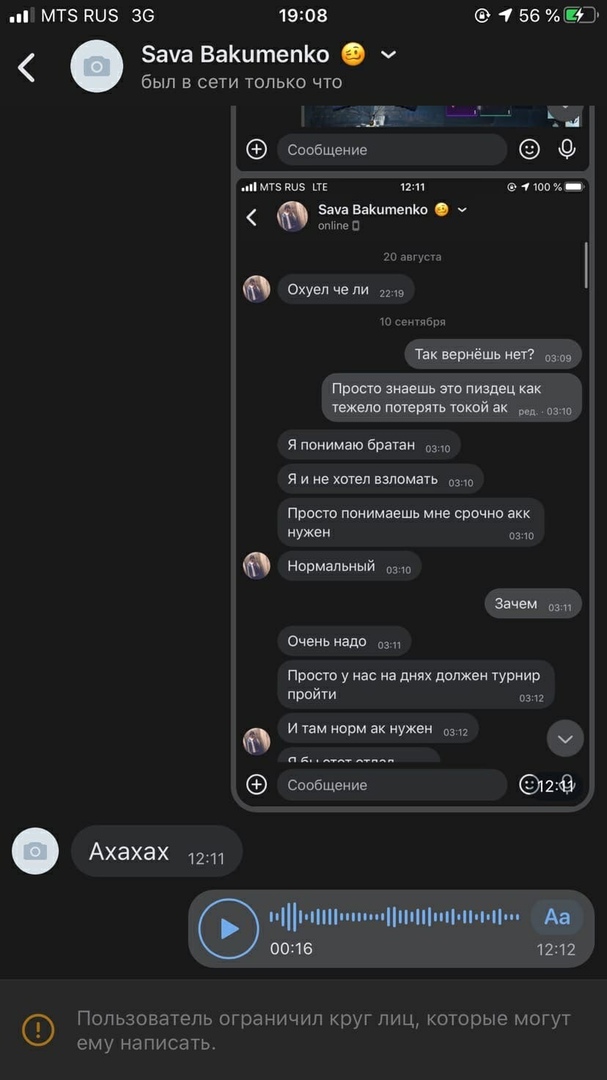Tap the inner chat's back arrow in the screenshot
Image resolution: width=607 pixels, height=1080 pixels.
pyautogui.click(x=251, y=218)
